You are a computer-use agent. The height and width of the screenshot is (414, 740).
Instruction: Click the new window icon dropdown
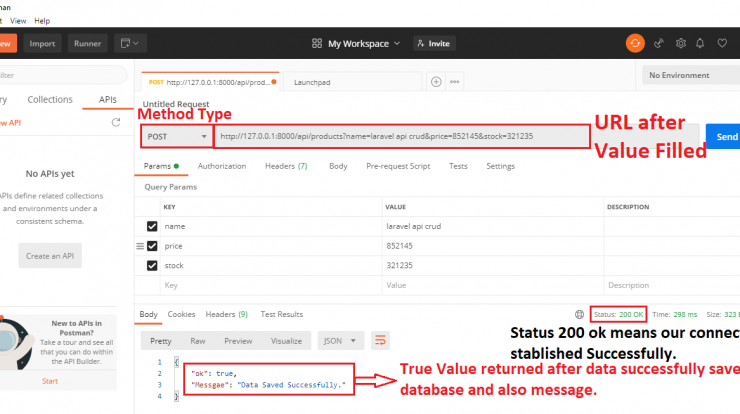[x=130, y=43]
